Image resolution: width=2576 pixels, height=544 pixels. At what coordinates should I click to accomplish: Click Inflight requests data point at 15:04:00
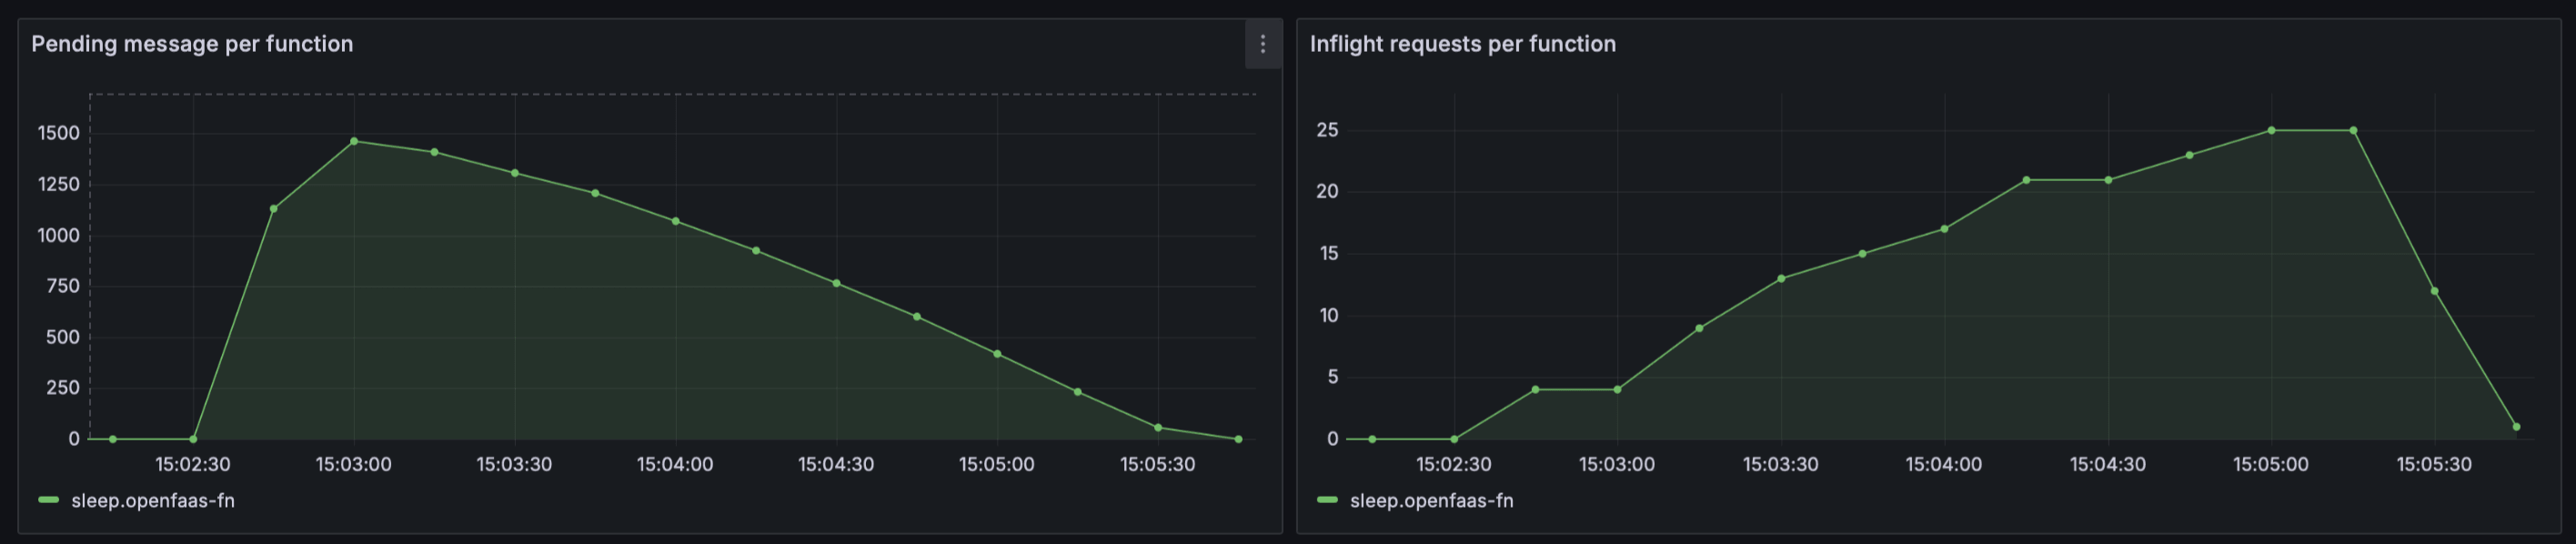[1944, 229]
